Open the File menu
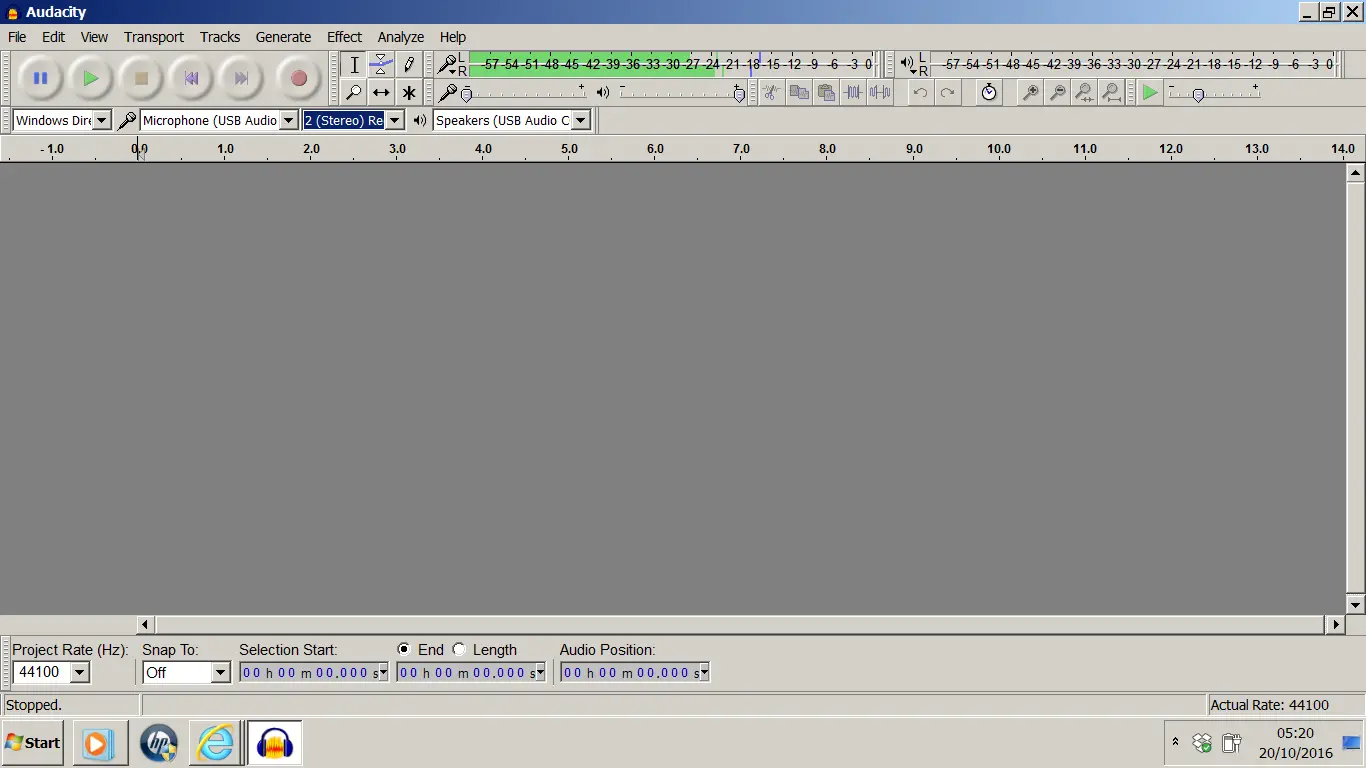 pos(17,37)
